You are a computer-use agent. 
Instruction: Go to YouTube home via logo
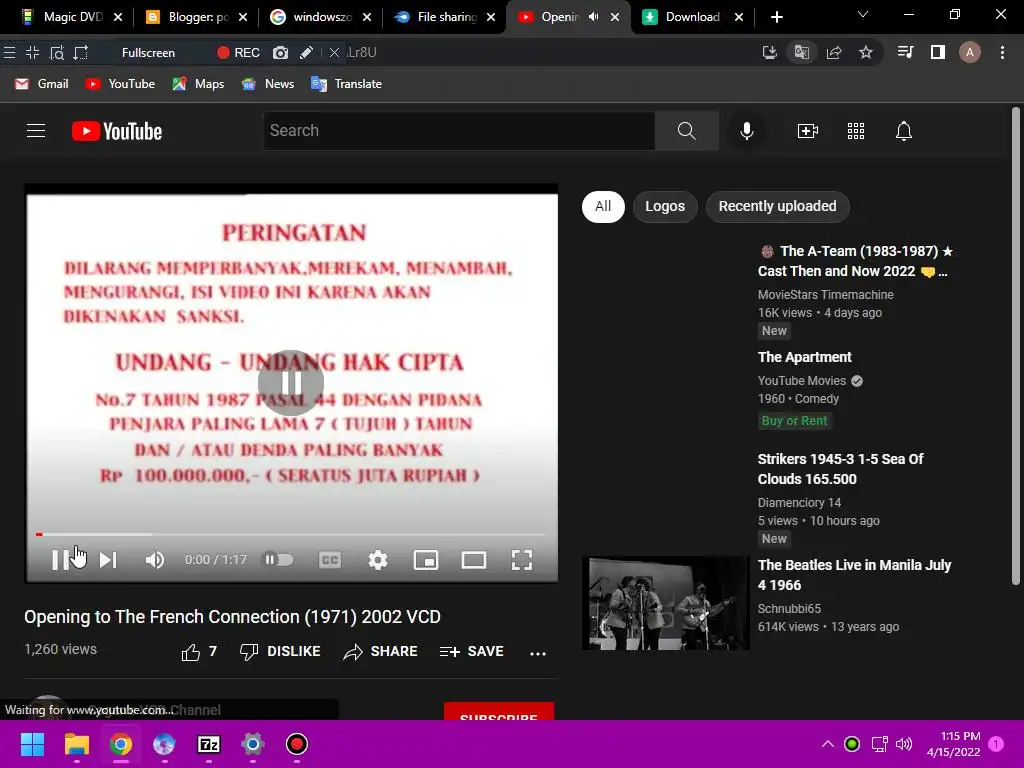coord(117,131)
